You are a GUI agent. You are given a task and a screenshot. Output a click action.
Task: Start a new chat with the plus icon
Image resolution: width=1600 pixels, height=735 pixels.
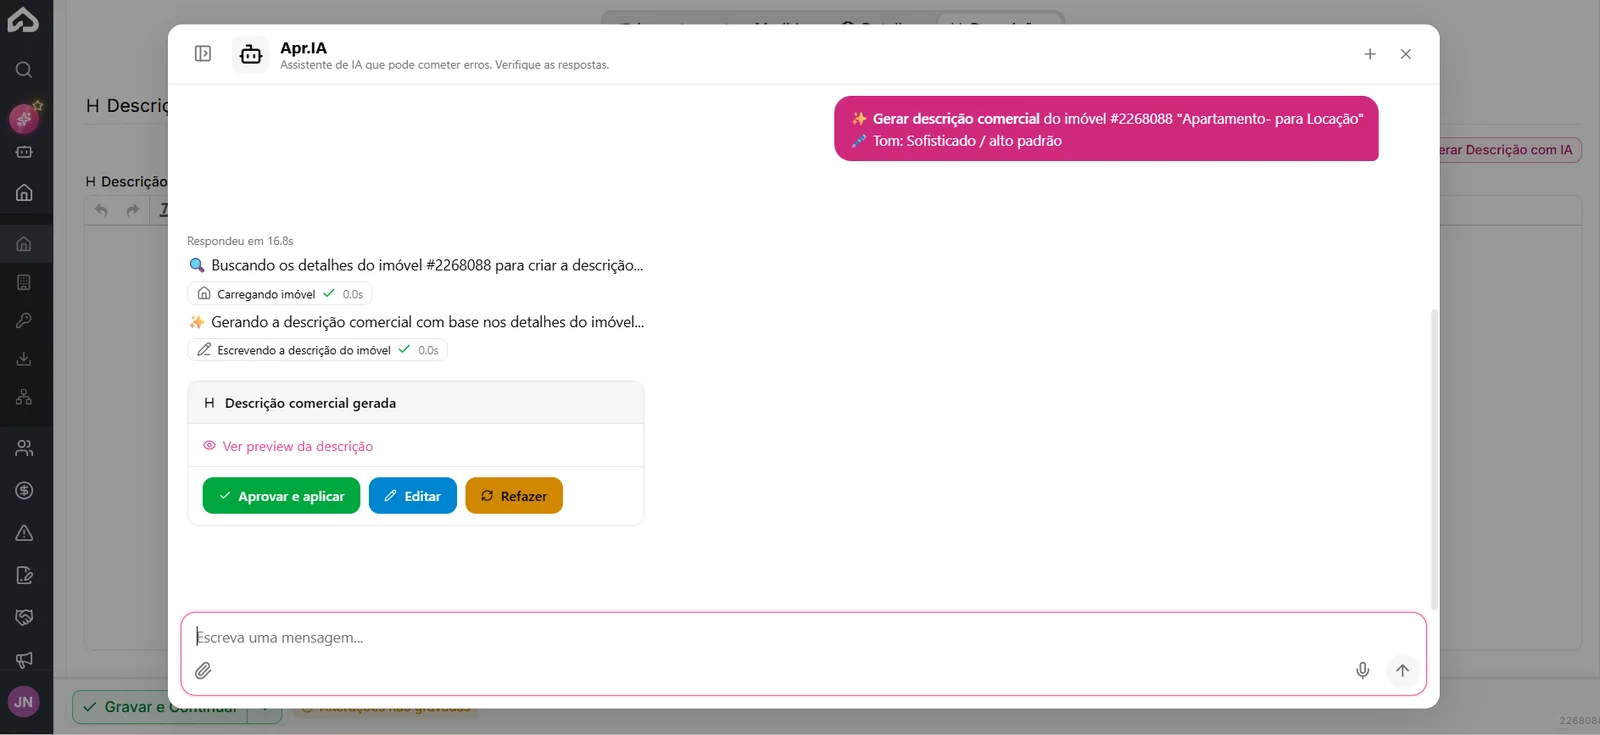pyautogui.click(x=1370, y=54)
